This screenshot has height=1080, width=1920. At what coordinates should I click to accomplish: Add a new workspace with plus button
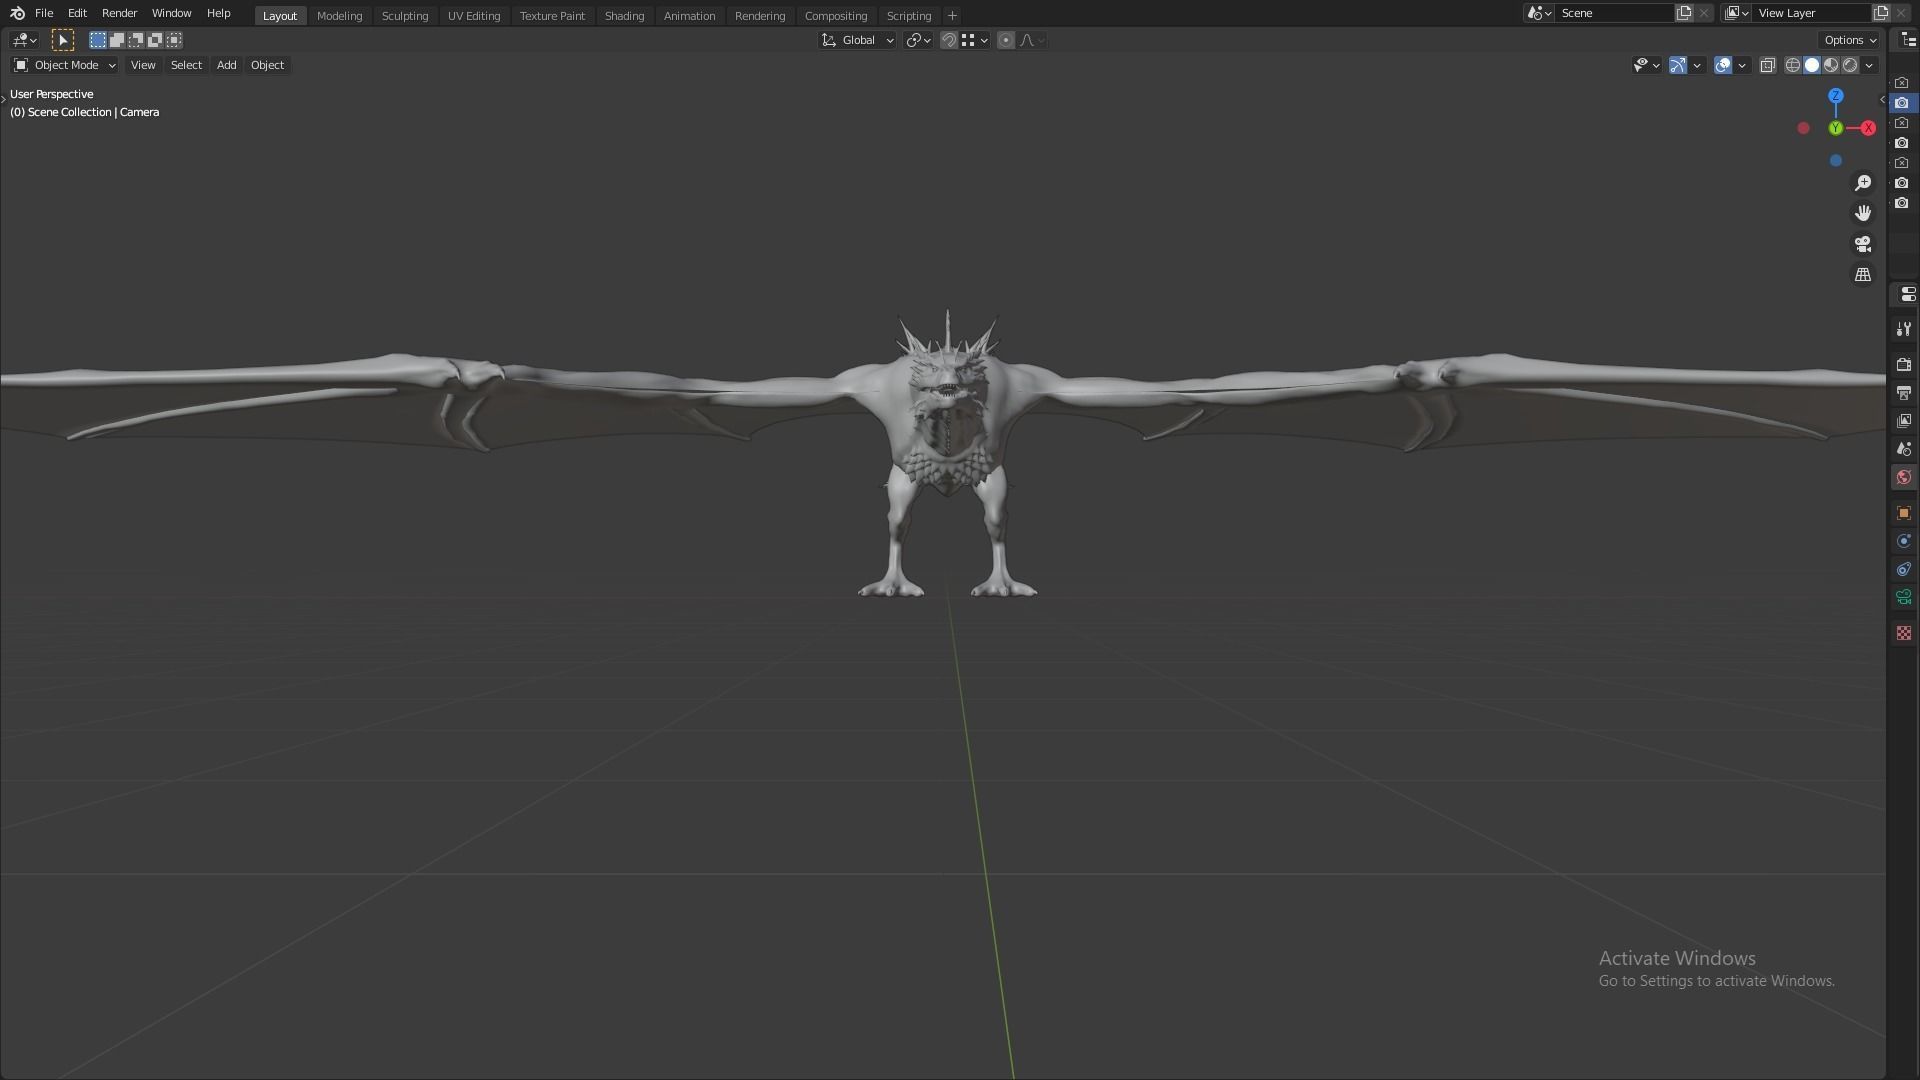click(x=952, y=16)
